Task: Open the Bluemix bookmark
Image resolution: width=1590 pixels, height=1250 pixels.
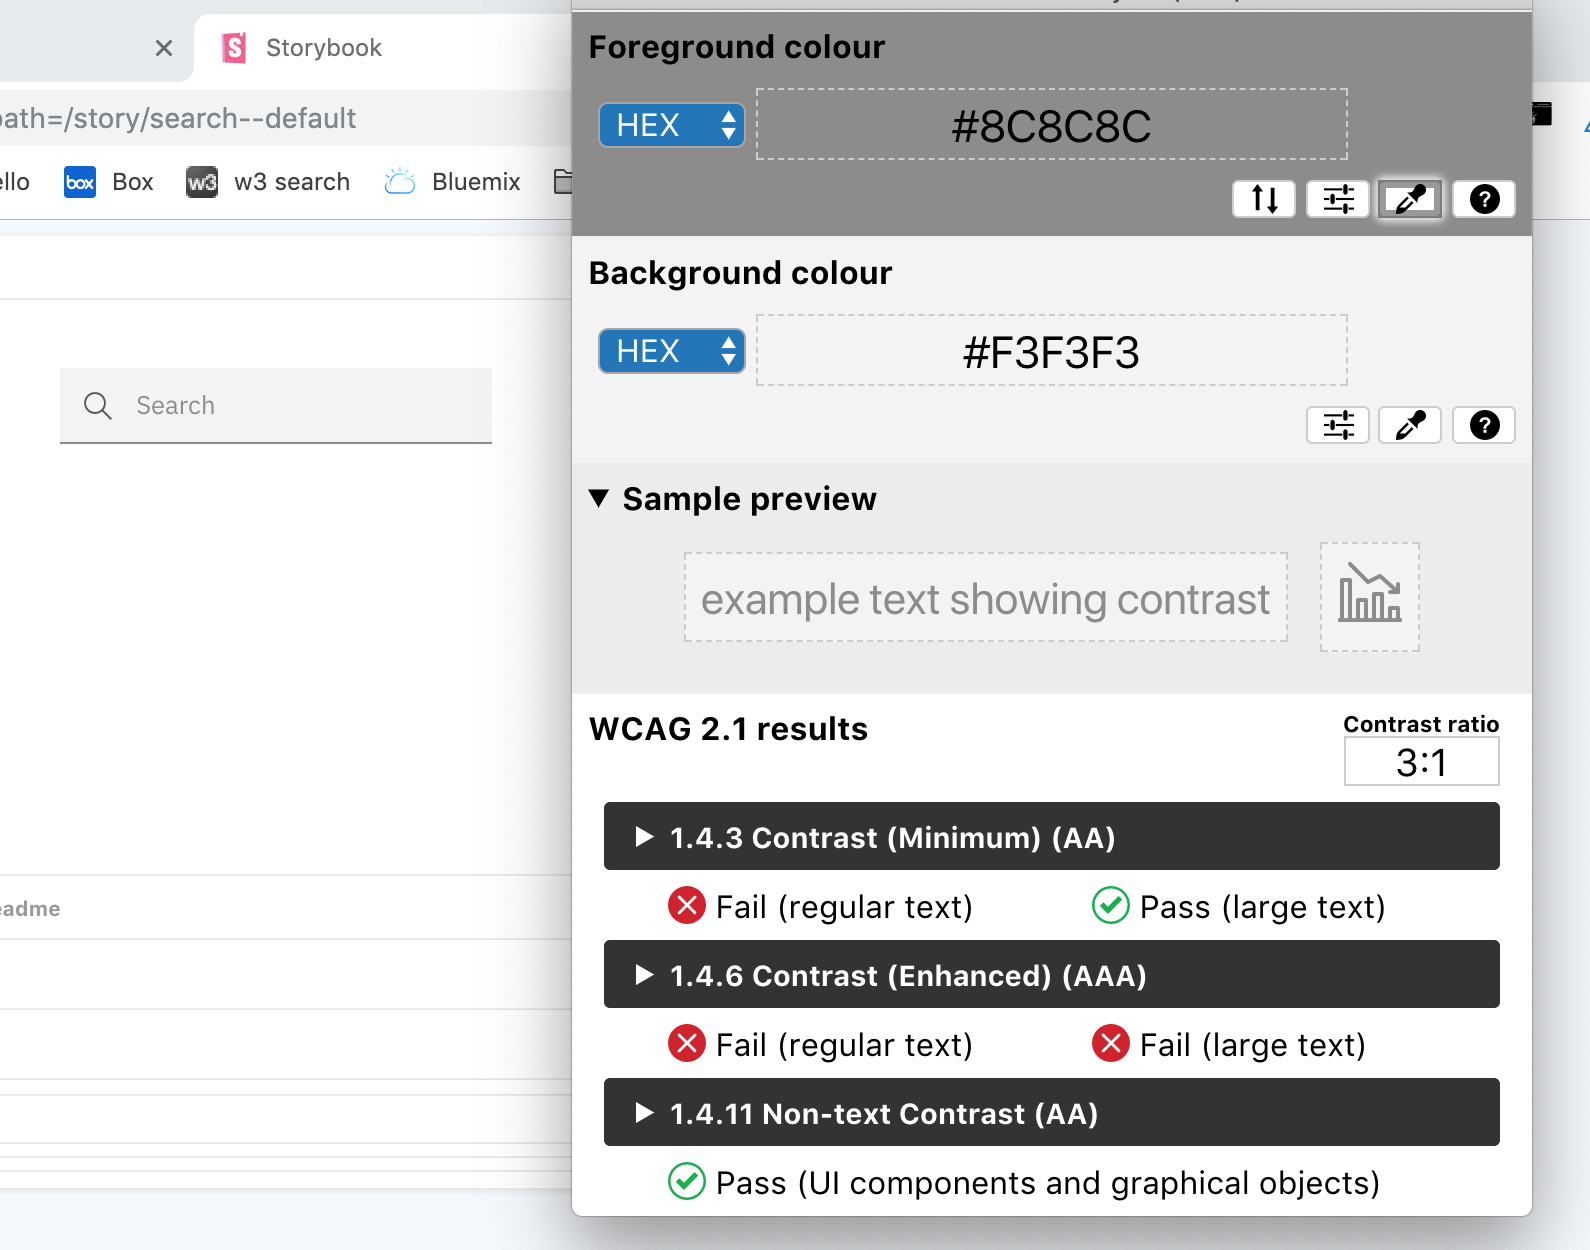Action: point(452,182)
